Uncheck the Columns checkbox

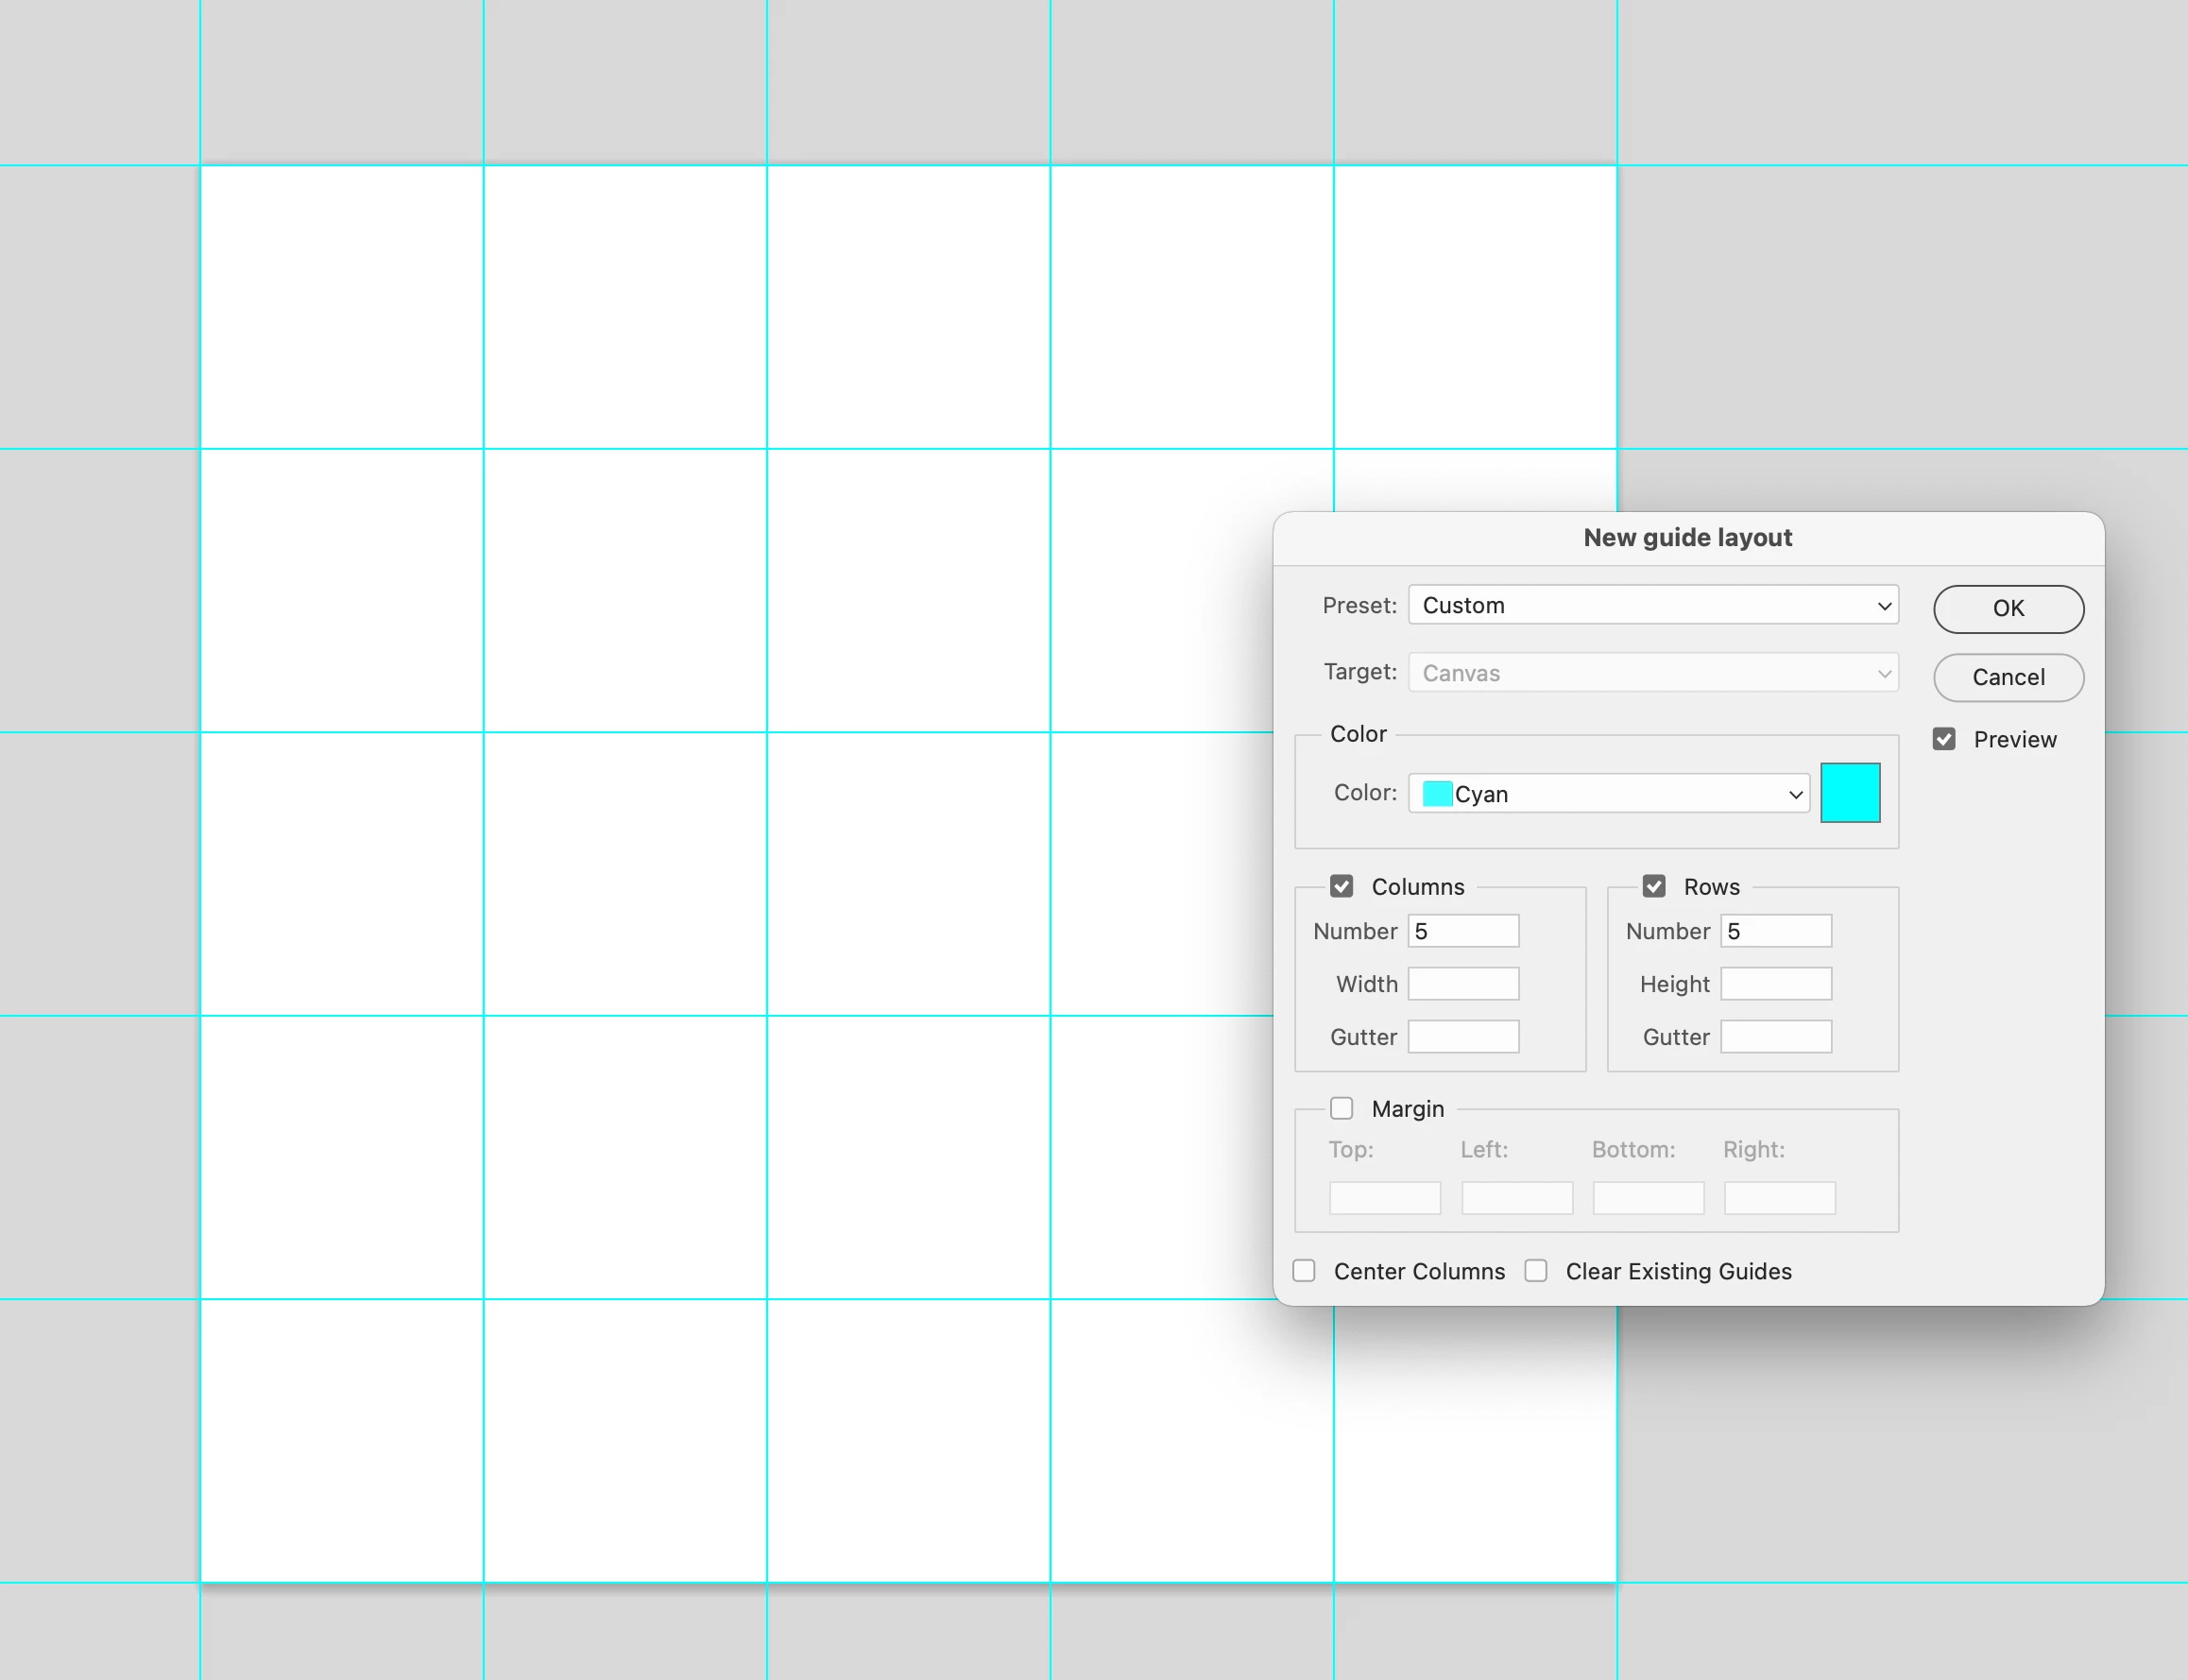click(x=1342, y=887)
